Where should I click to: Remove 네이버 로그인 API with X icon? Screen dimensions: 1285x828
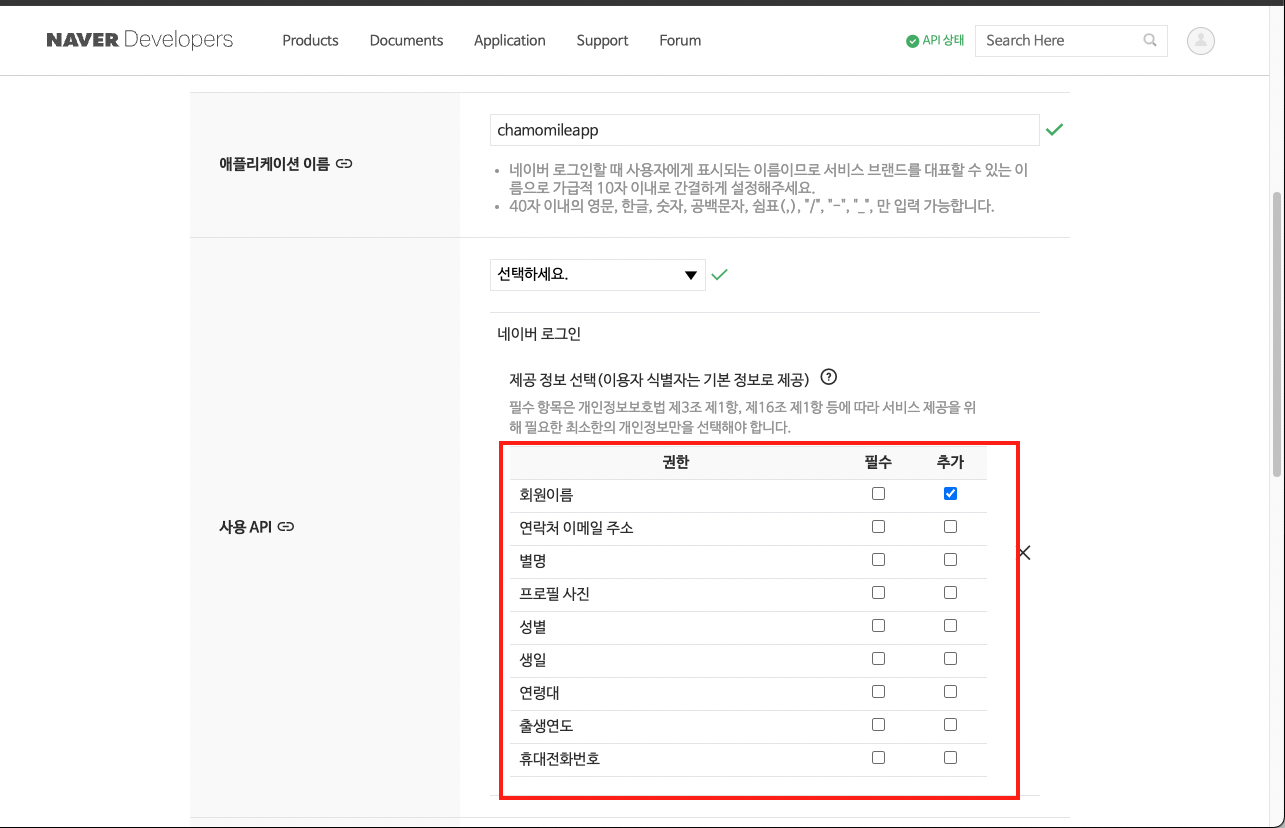[1024, 553]
